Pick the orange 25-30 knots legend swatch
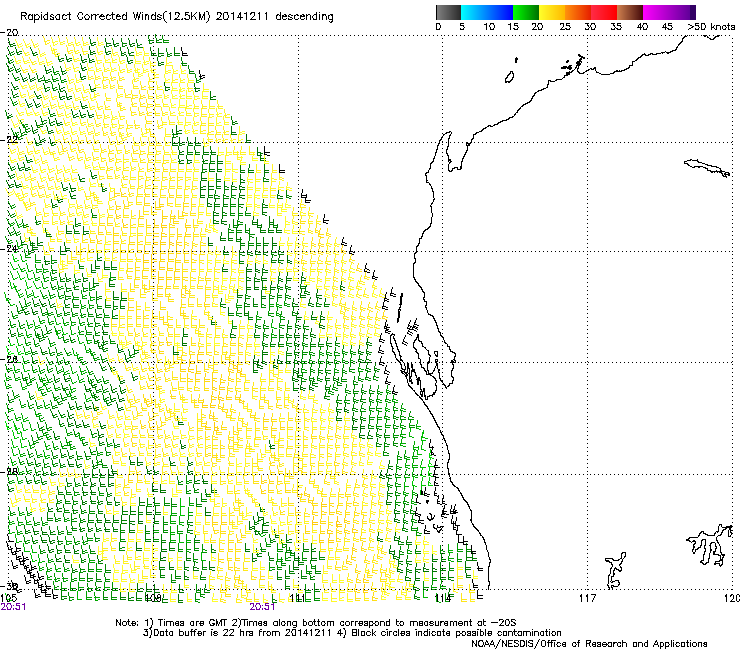This screenshot has height=650, width=740. pos(578,12)
